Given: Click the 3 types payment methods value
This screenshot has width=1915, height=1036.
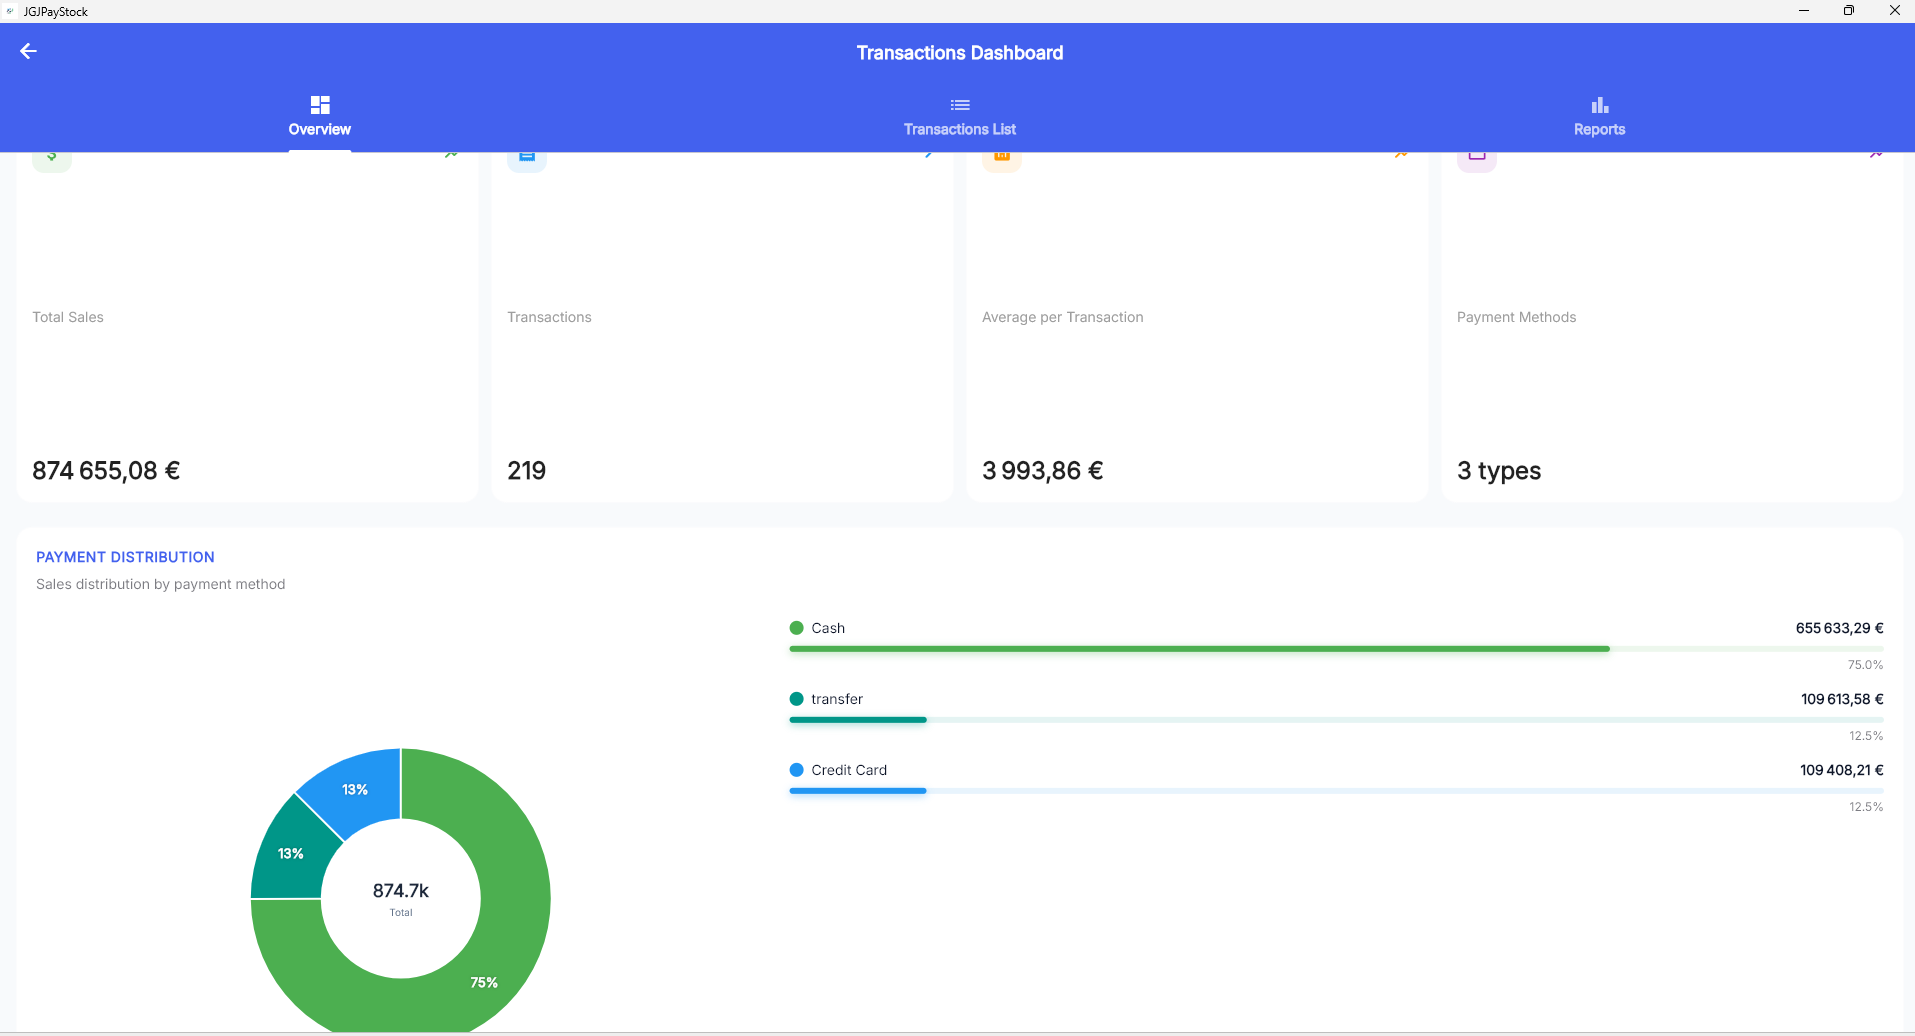Looking at the screenshot, I should pos(1499,471).
